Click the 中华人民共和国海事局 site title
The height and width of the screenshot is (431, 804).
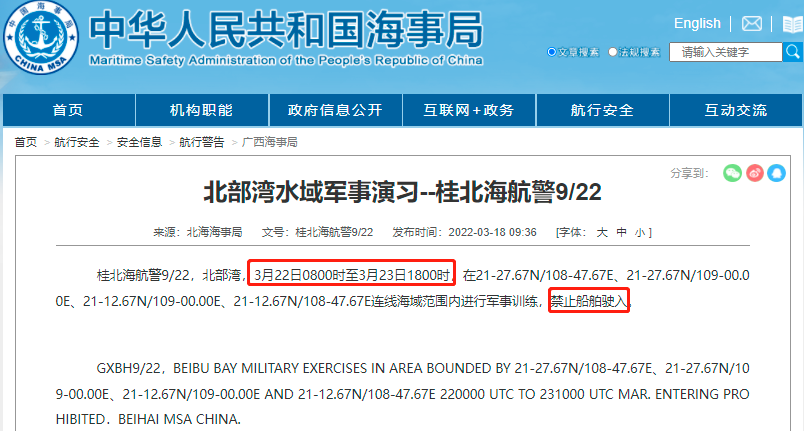pyautogui.click(x=286, y=30)
